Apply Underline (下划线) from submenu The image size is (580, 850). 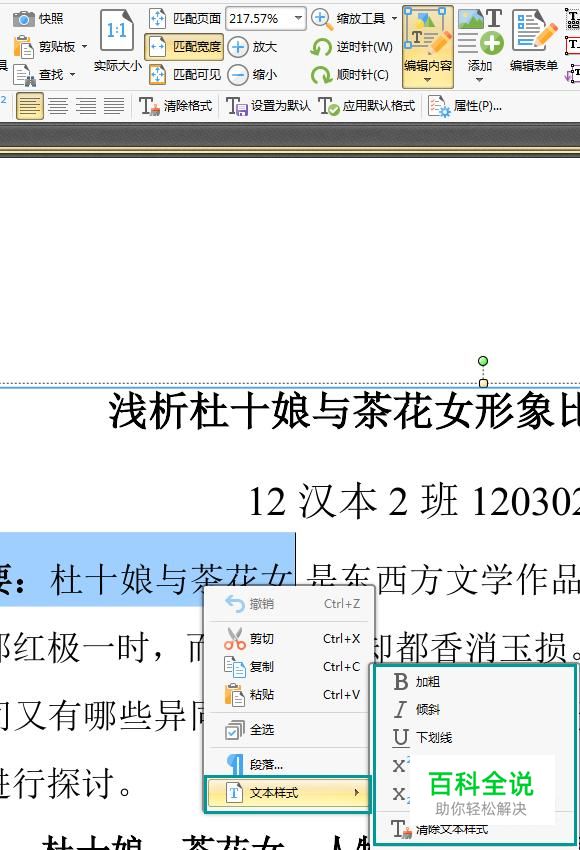click(x=474, y=737)
